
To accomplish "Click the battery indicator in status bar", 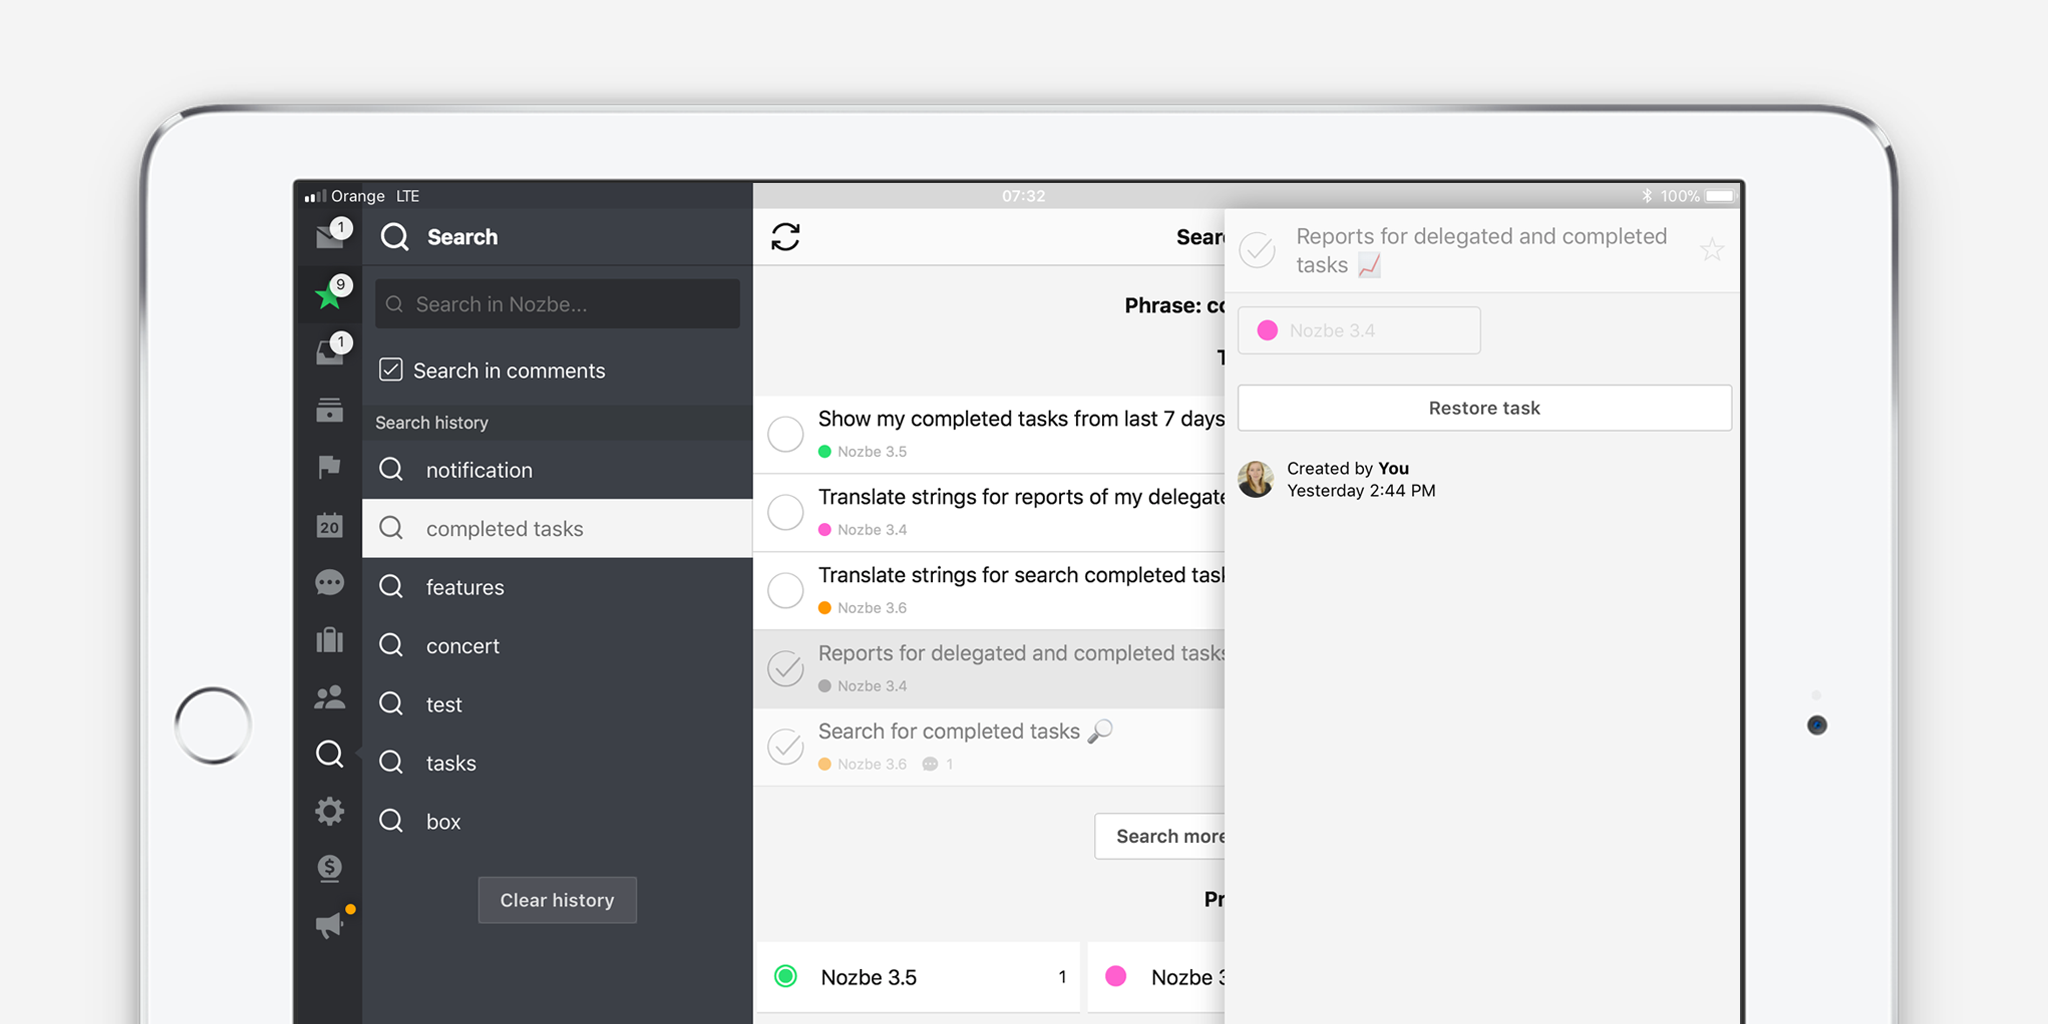I will tap(1720, 196).
